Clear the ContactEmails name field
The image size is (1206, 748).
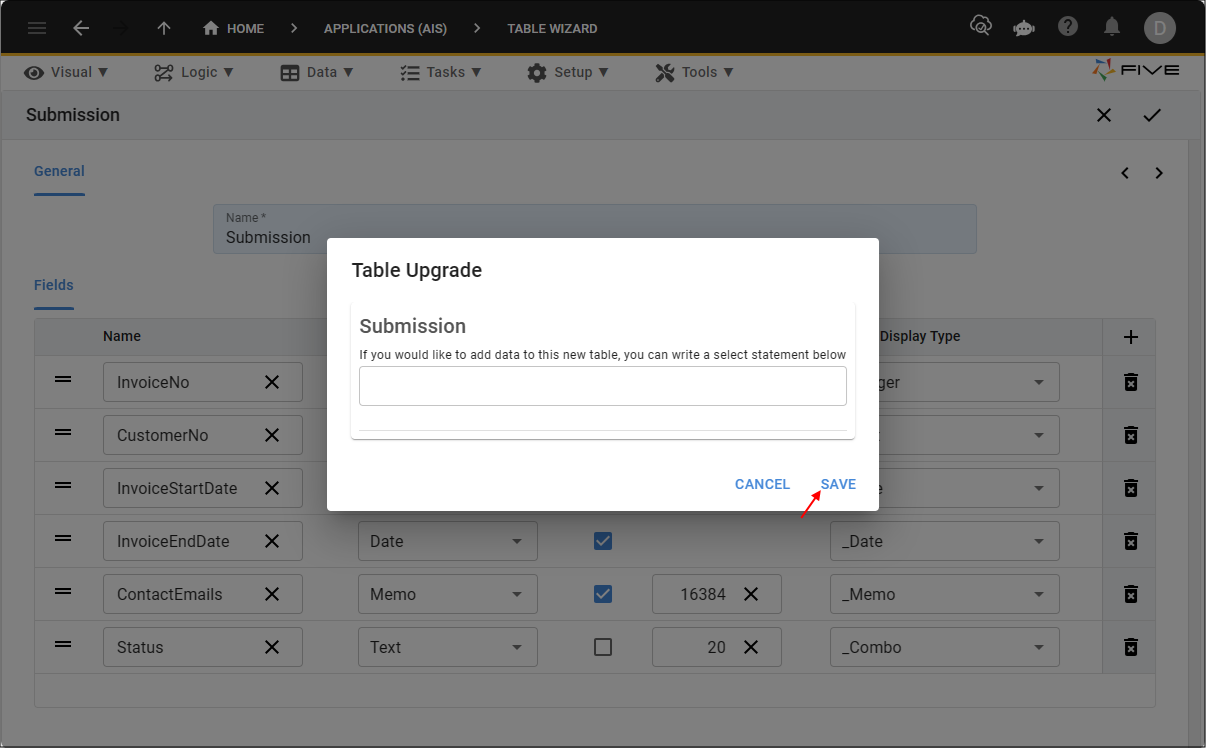coord(271,594)
